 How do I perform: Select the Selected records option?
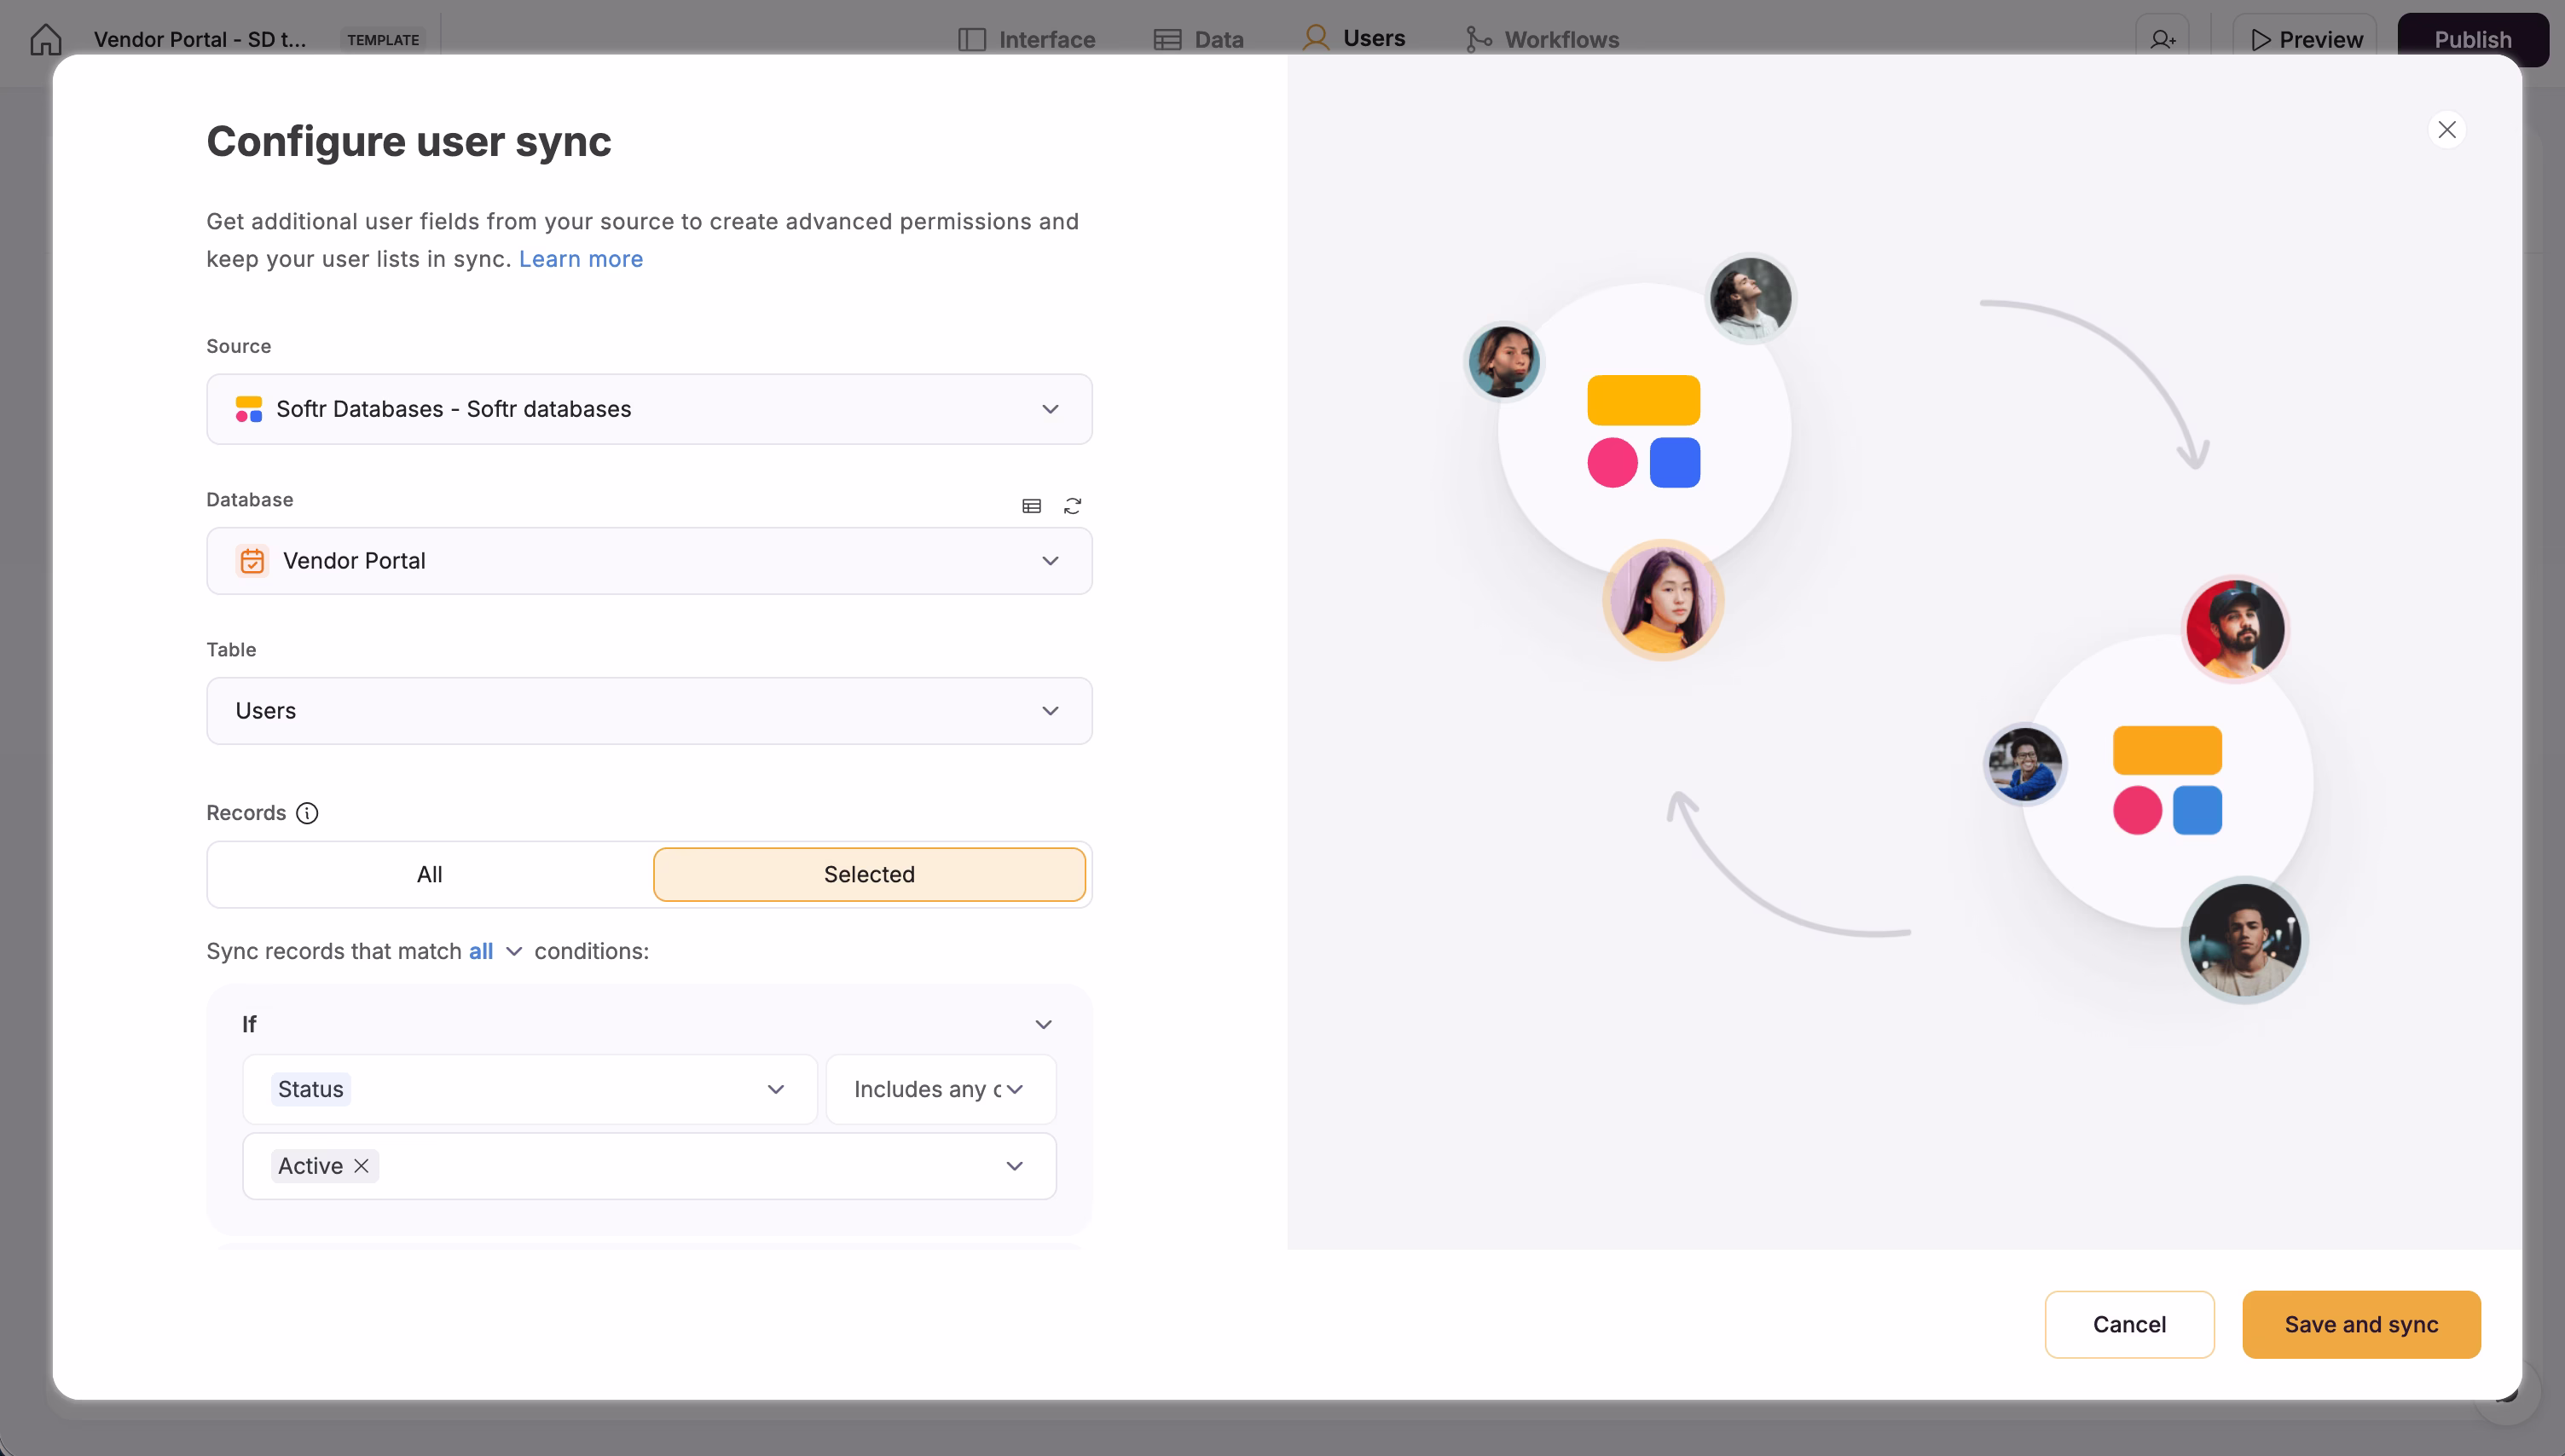pos(869,874)
